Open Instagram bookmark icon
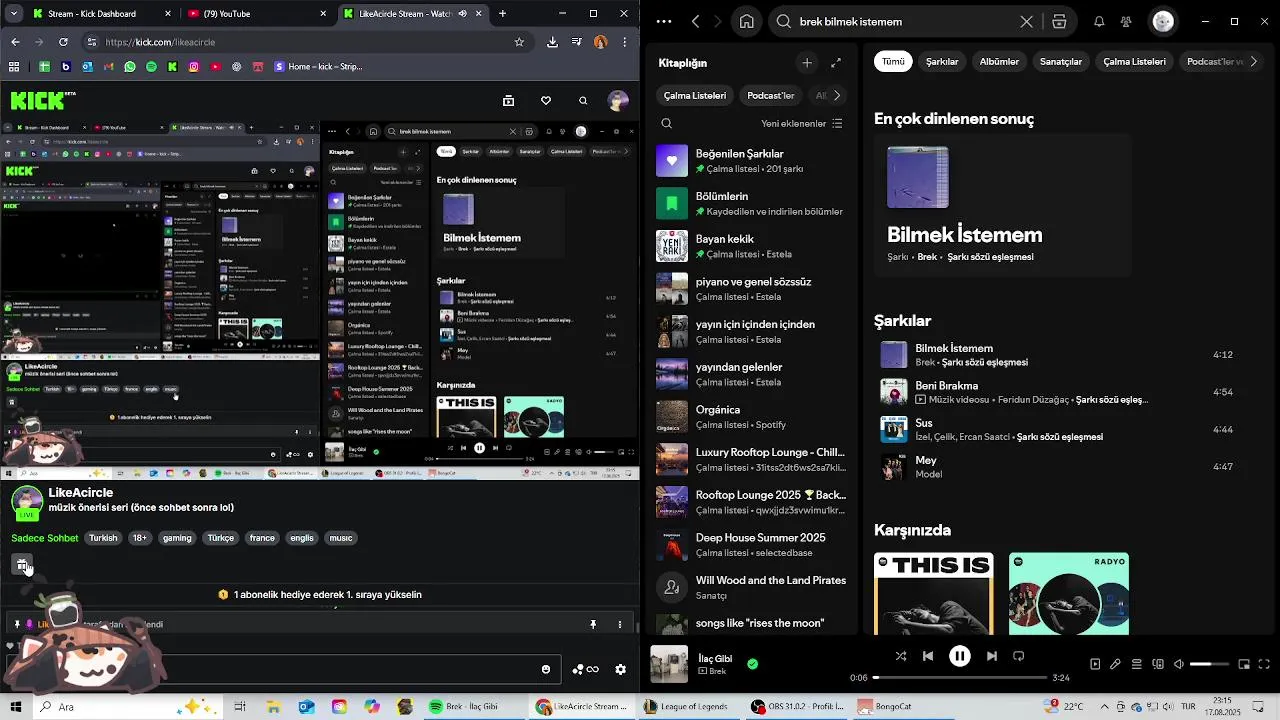The width and height of the screenshot is (1280, 720). point(194,67)
